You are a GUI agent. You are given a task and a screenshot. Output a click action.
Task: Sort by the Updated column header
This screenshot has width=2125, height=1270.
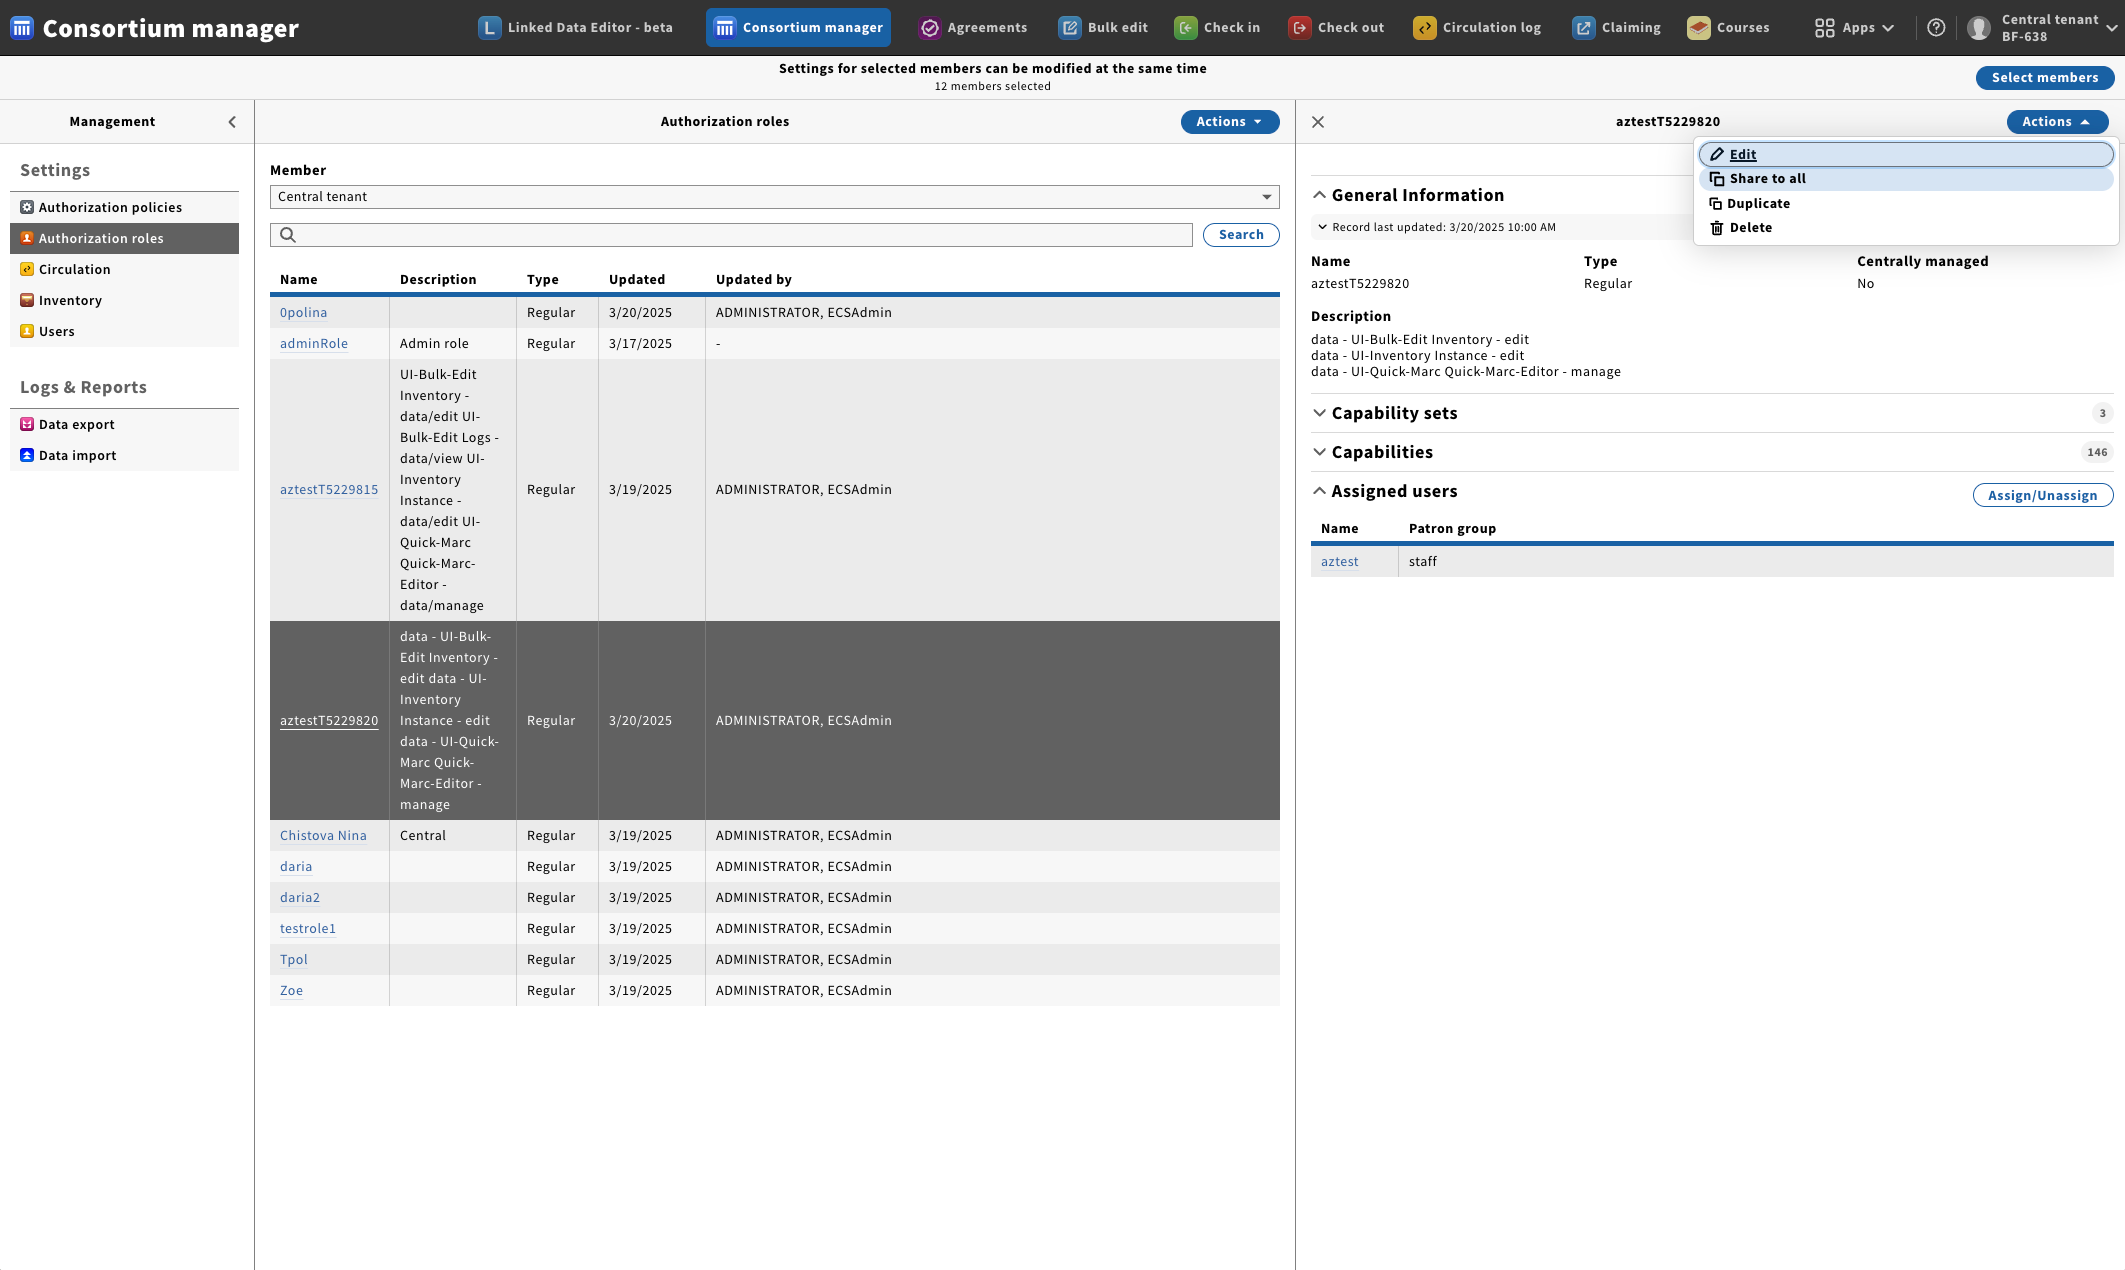tap(636, 280)
